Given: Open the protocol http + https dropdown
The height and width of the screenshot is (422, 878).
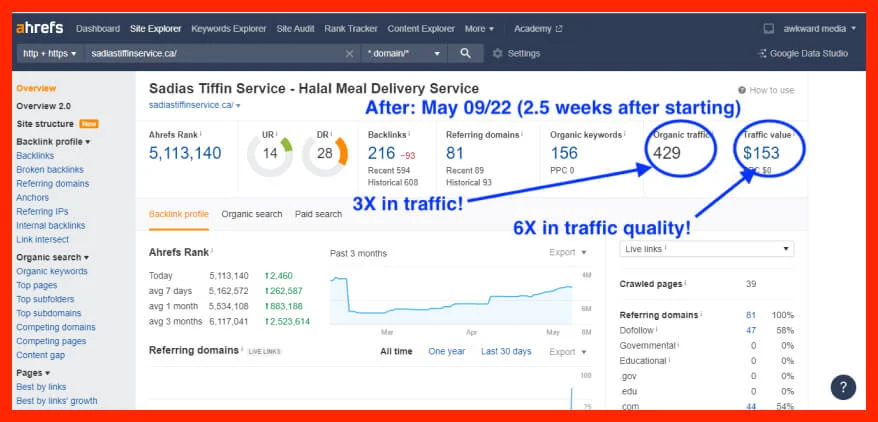Looking at the screenshot, I should click(49, 54).
